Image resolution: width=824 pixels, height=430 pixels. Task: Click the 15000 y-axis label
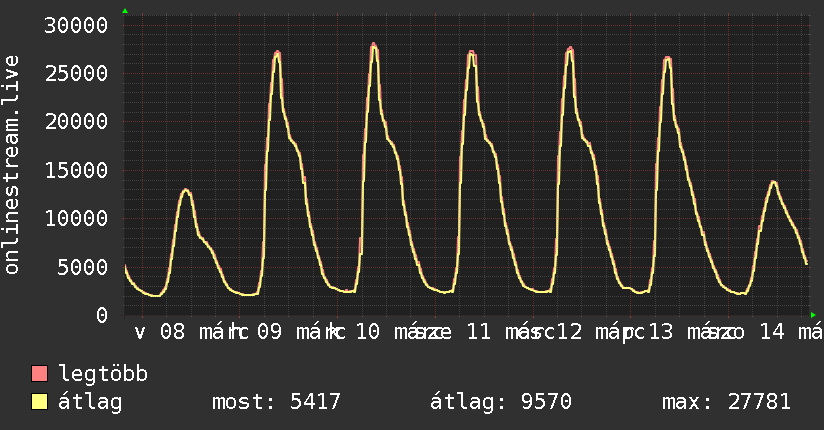[76, 170]
